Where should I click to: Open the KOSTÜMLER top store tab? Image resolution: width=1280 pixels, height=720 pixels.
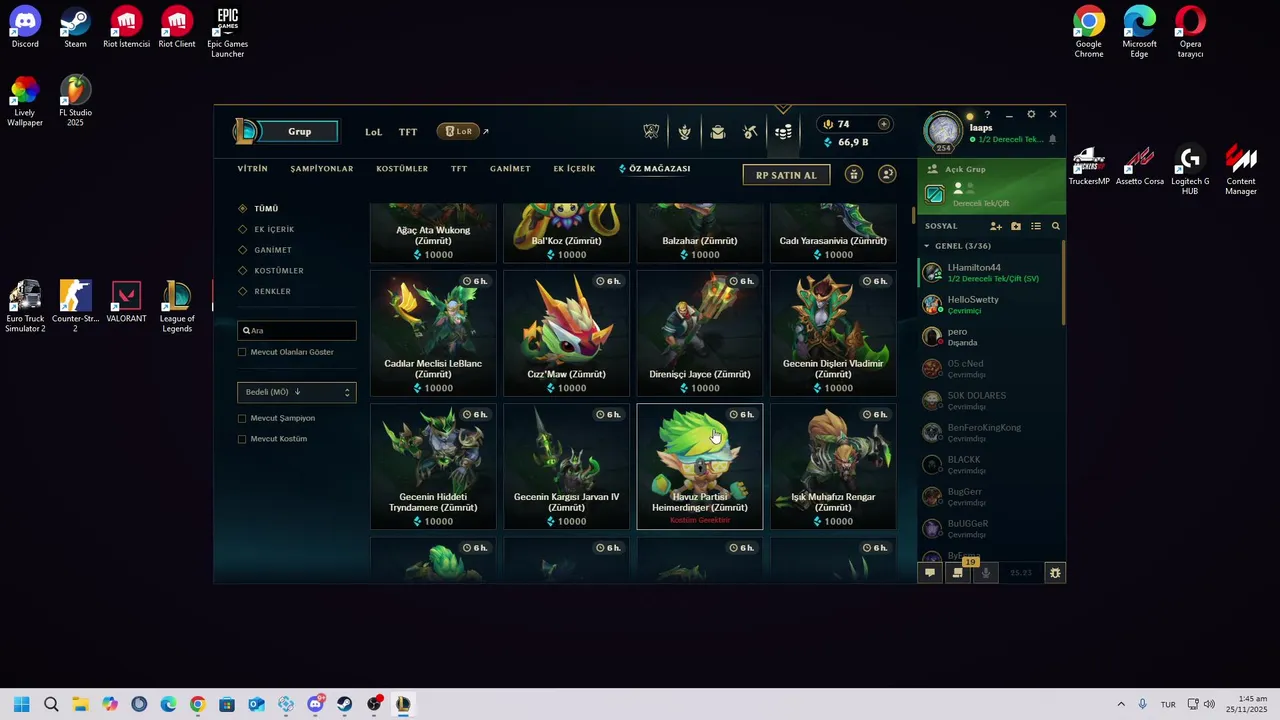402,169
